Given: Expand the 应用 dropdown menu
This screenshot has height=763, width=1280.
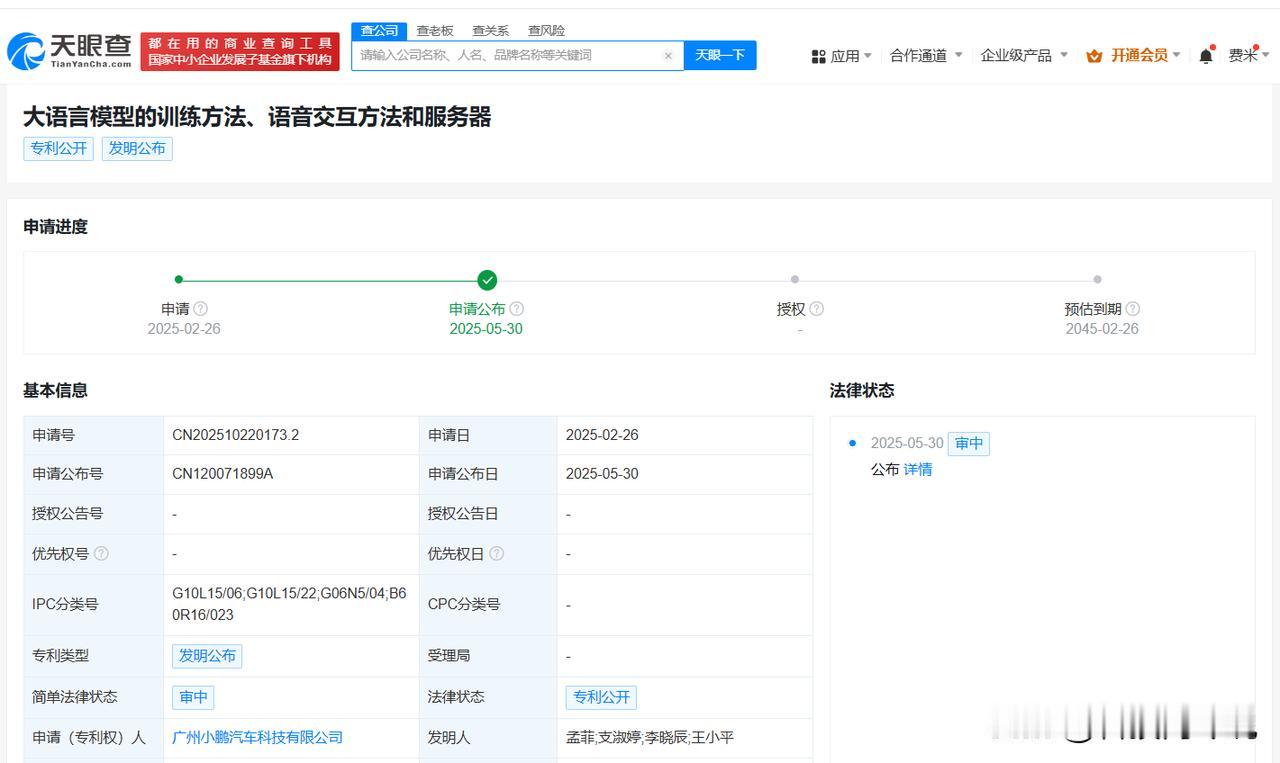Looking at the screenshot, I should (842, 56).
